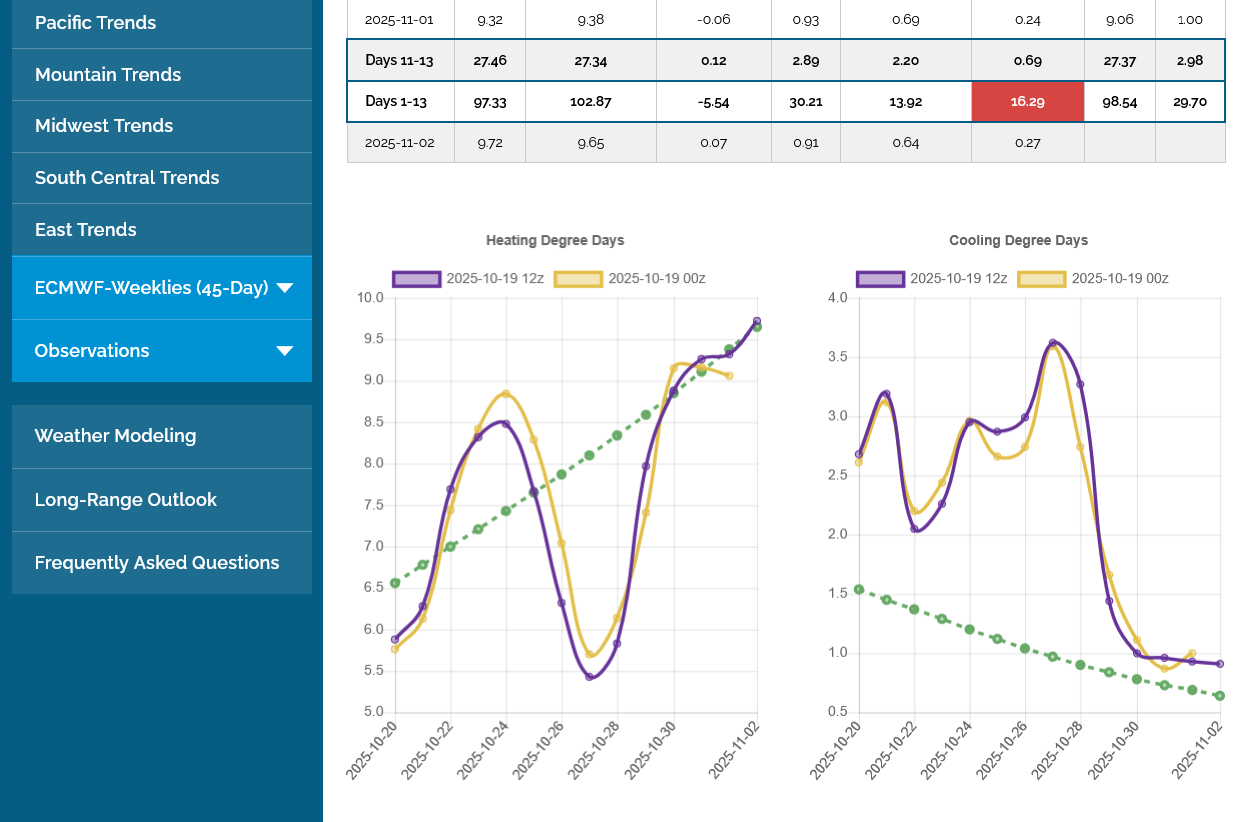Click the red 16.29 table cell
The height and width of the screenshot is (822, 1236).
pos(1027,102)
